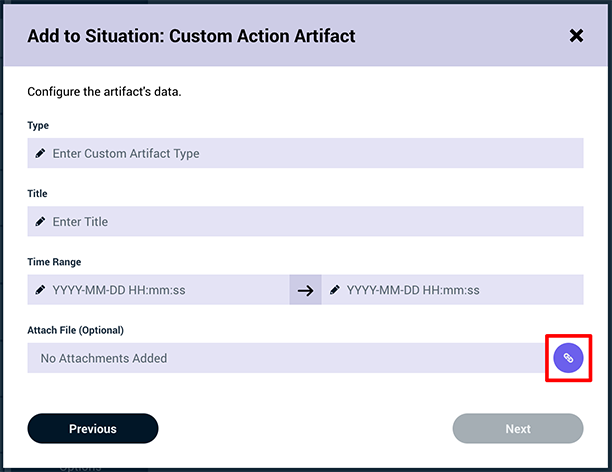Click the greyed Next button
The image size is (612, 472).
coord(518,429)
